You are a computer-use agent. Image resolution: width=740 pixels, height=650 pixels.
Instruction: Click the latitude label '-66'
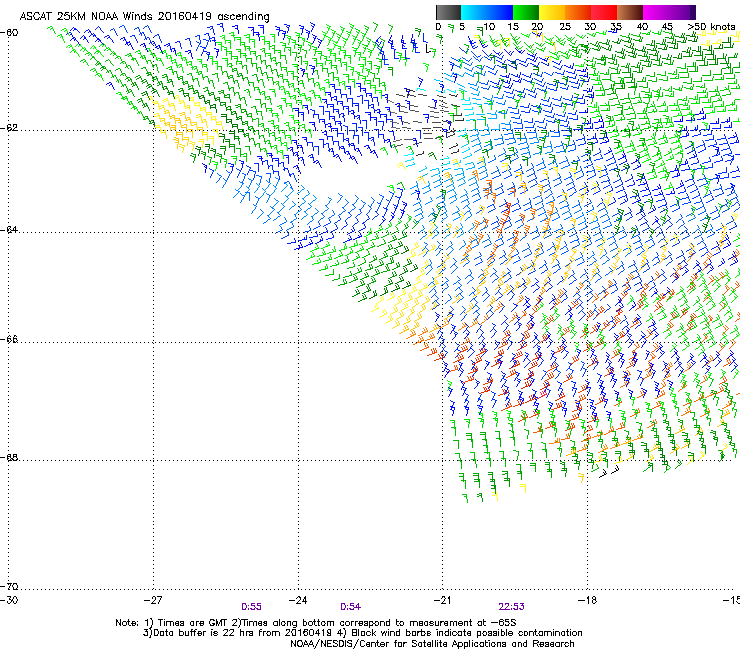click(x=9, y=340)
